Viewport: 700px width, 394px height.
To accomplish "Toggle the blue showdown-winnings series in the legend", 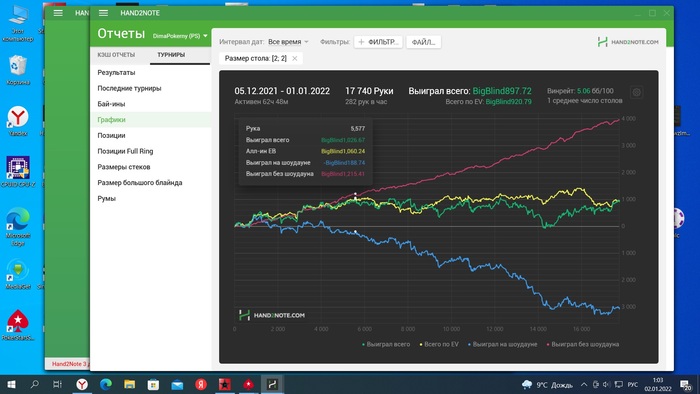I will click(x=503, y=344).
